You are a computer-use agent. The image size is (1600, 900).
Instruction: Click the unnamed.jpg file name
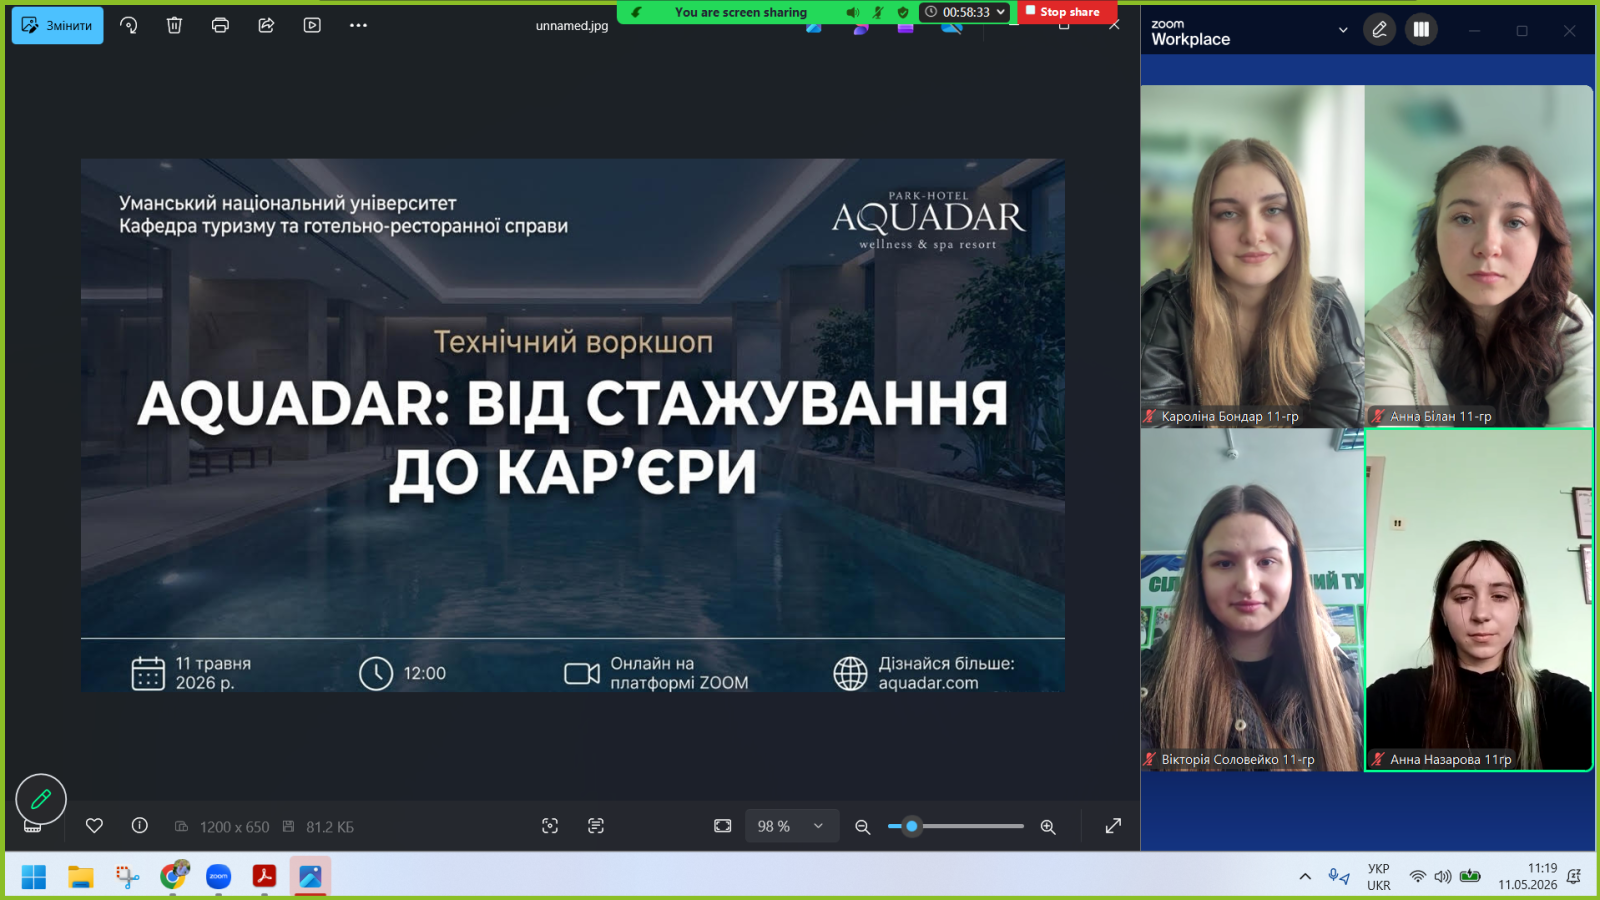(572, 26)
